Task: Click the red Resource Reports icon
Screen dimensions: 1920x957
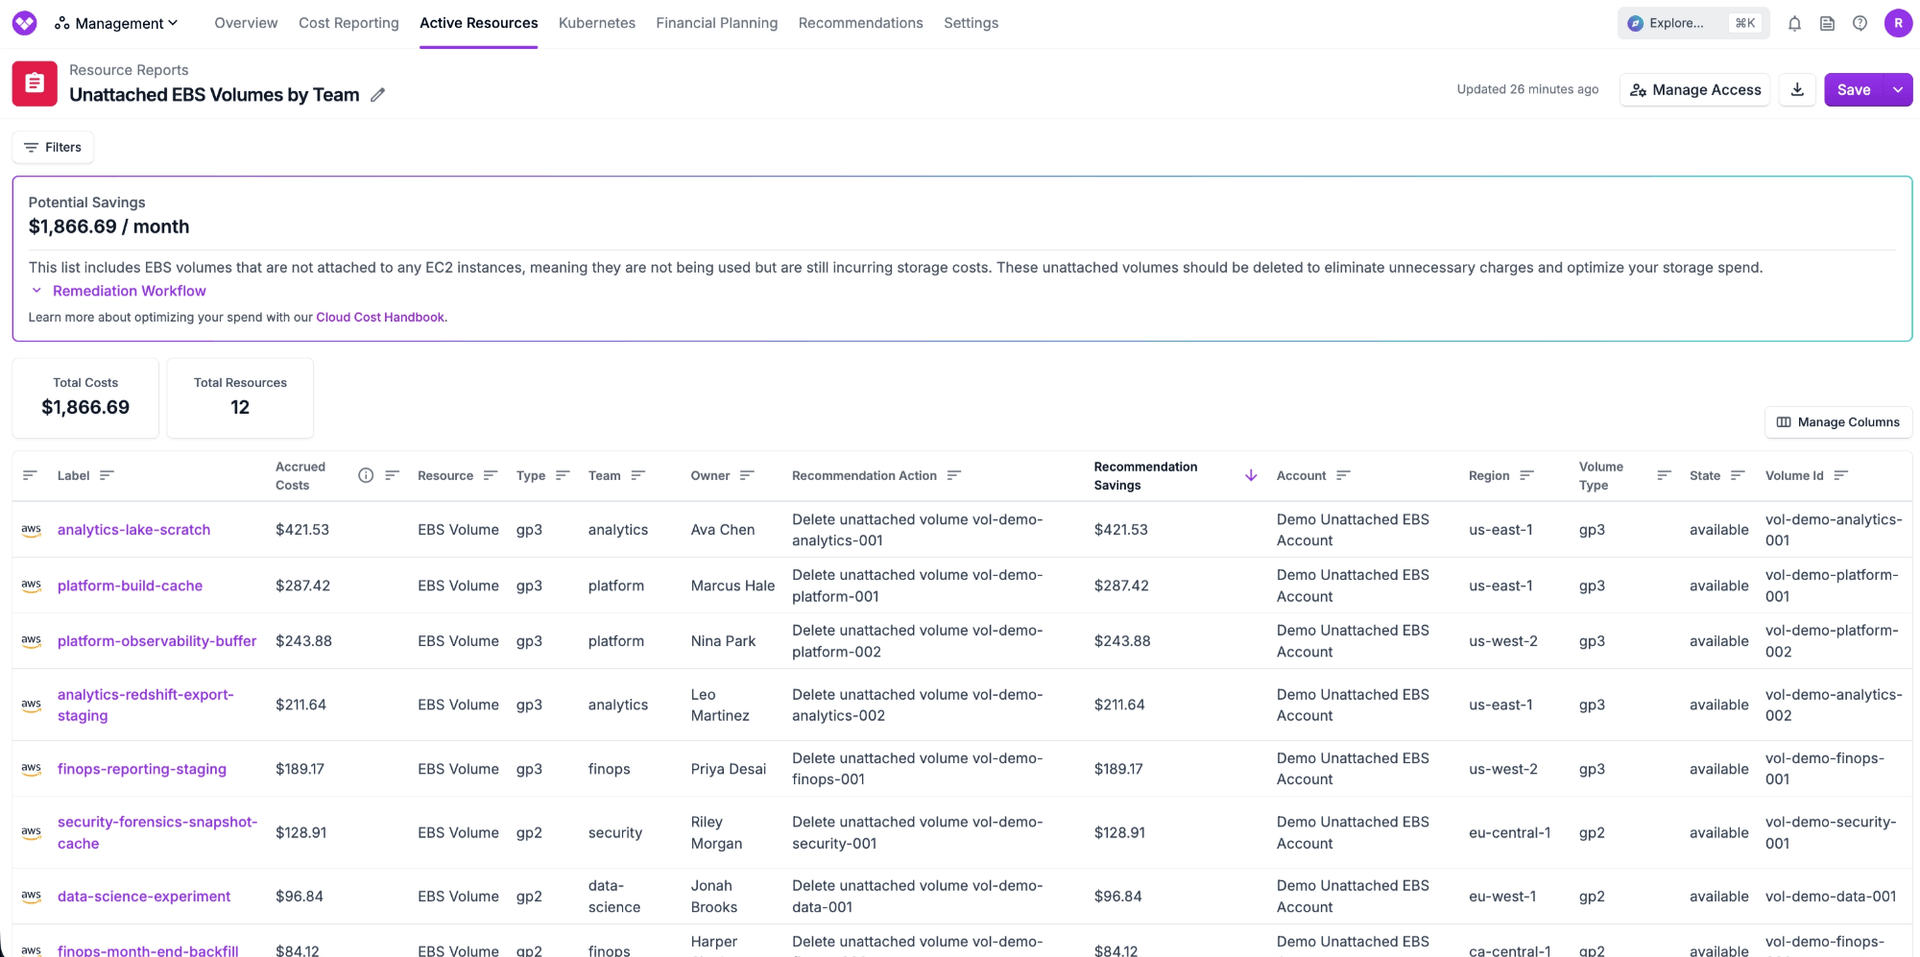Action: point(35,83)
